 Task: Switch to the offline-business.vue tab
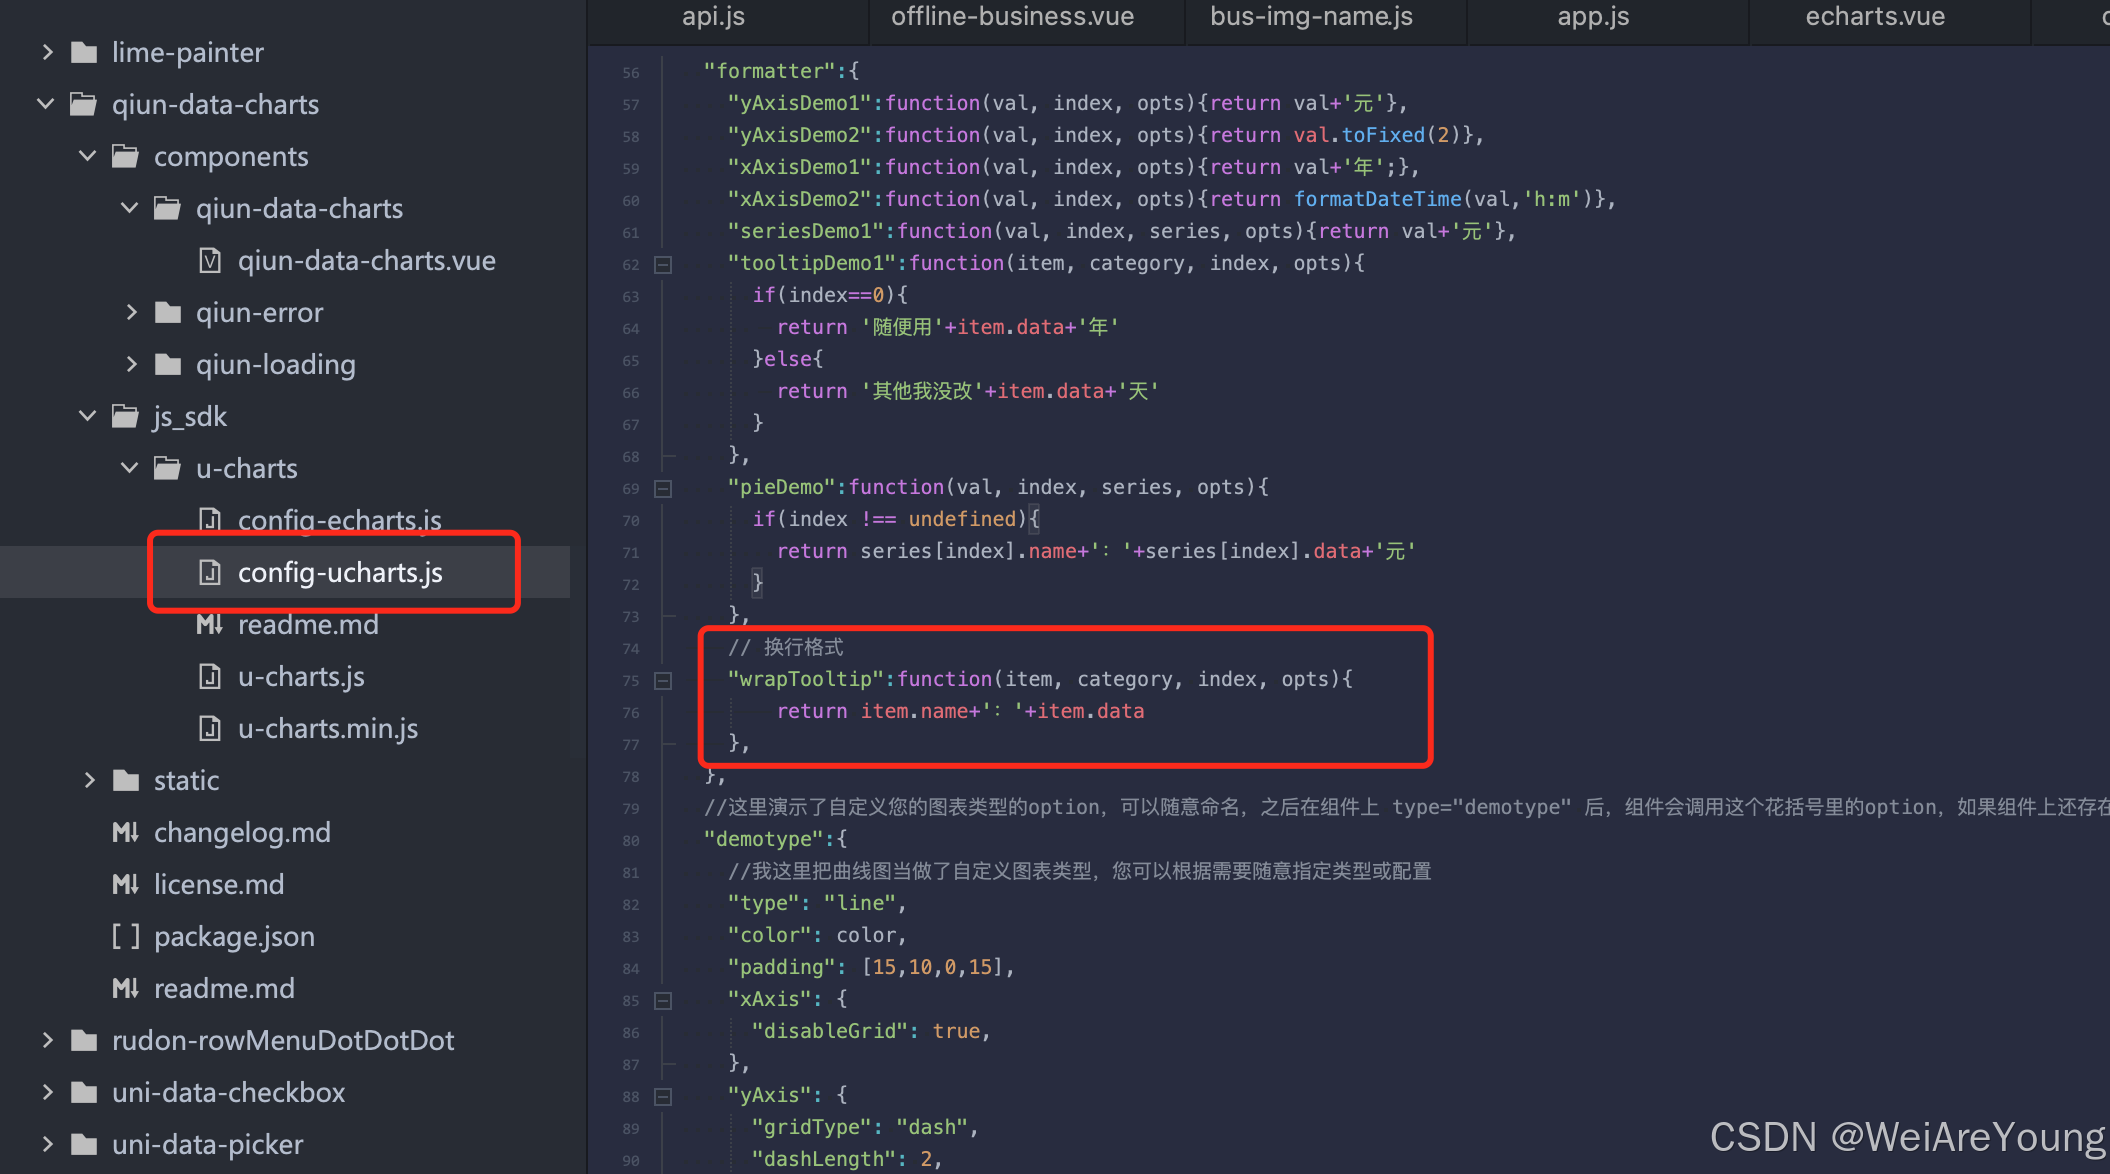[1012, 17]
